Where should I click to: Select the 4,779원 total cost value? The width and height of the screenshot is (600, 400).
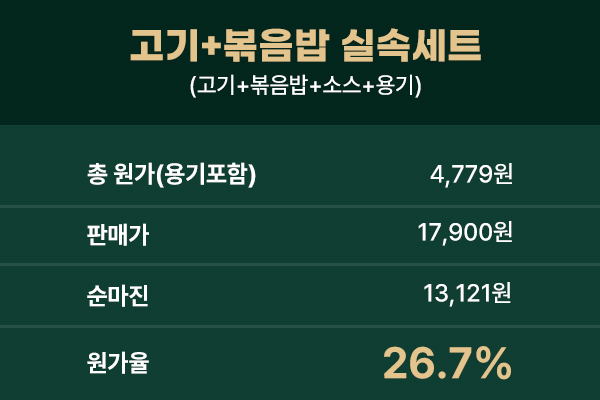click(x=471, y=174)
